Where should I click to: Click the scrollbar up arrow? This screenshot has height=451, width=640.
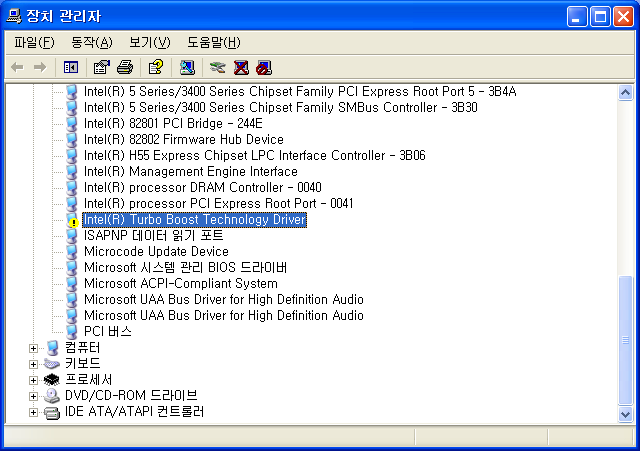(625, 93)
